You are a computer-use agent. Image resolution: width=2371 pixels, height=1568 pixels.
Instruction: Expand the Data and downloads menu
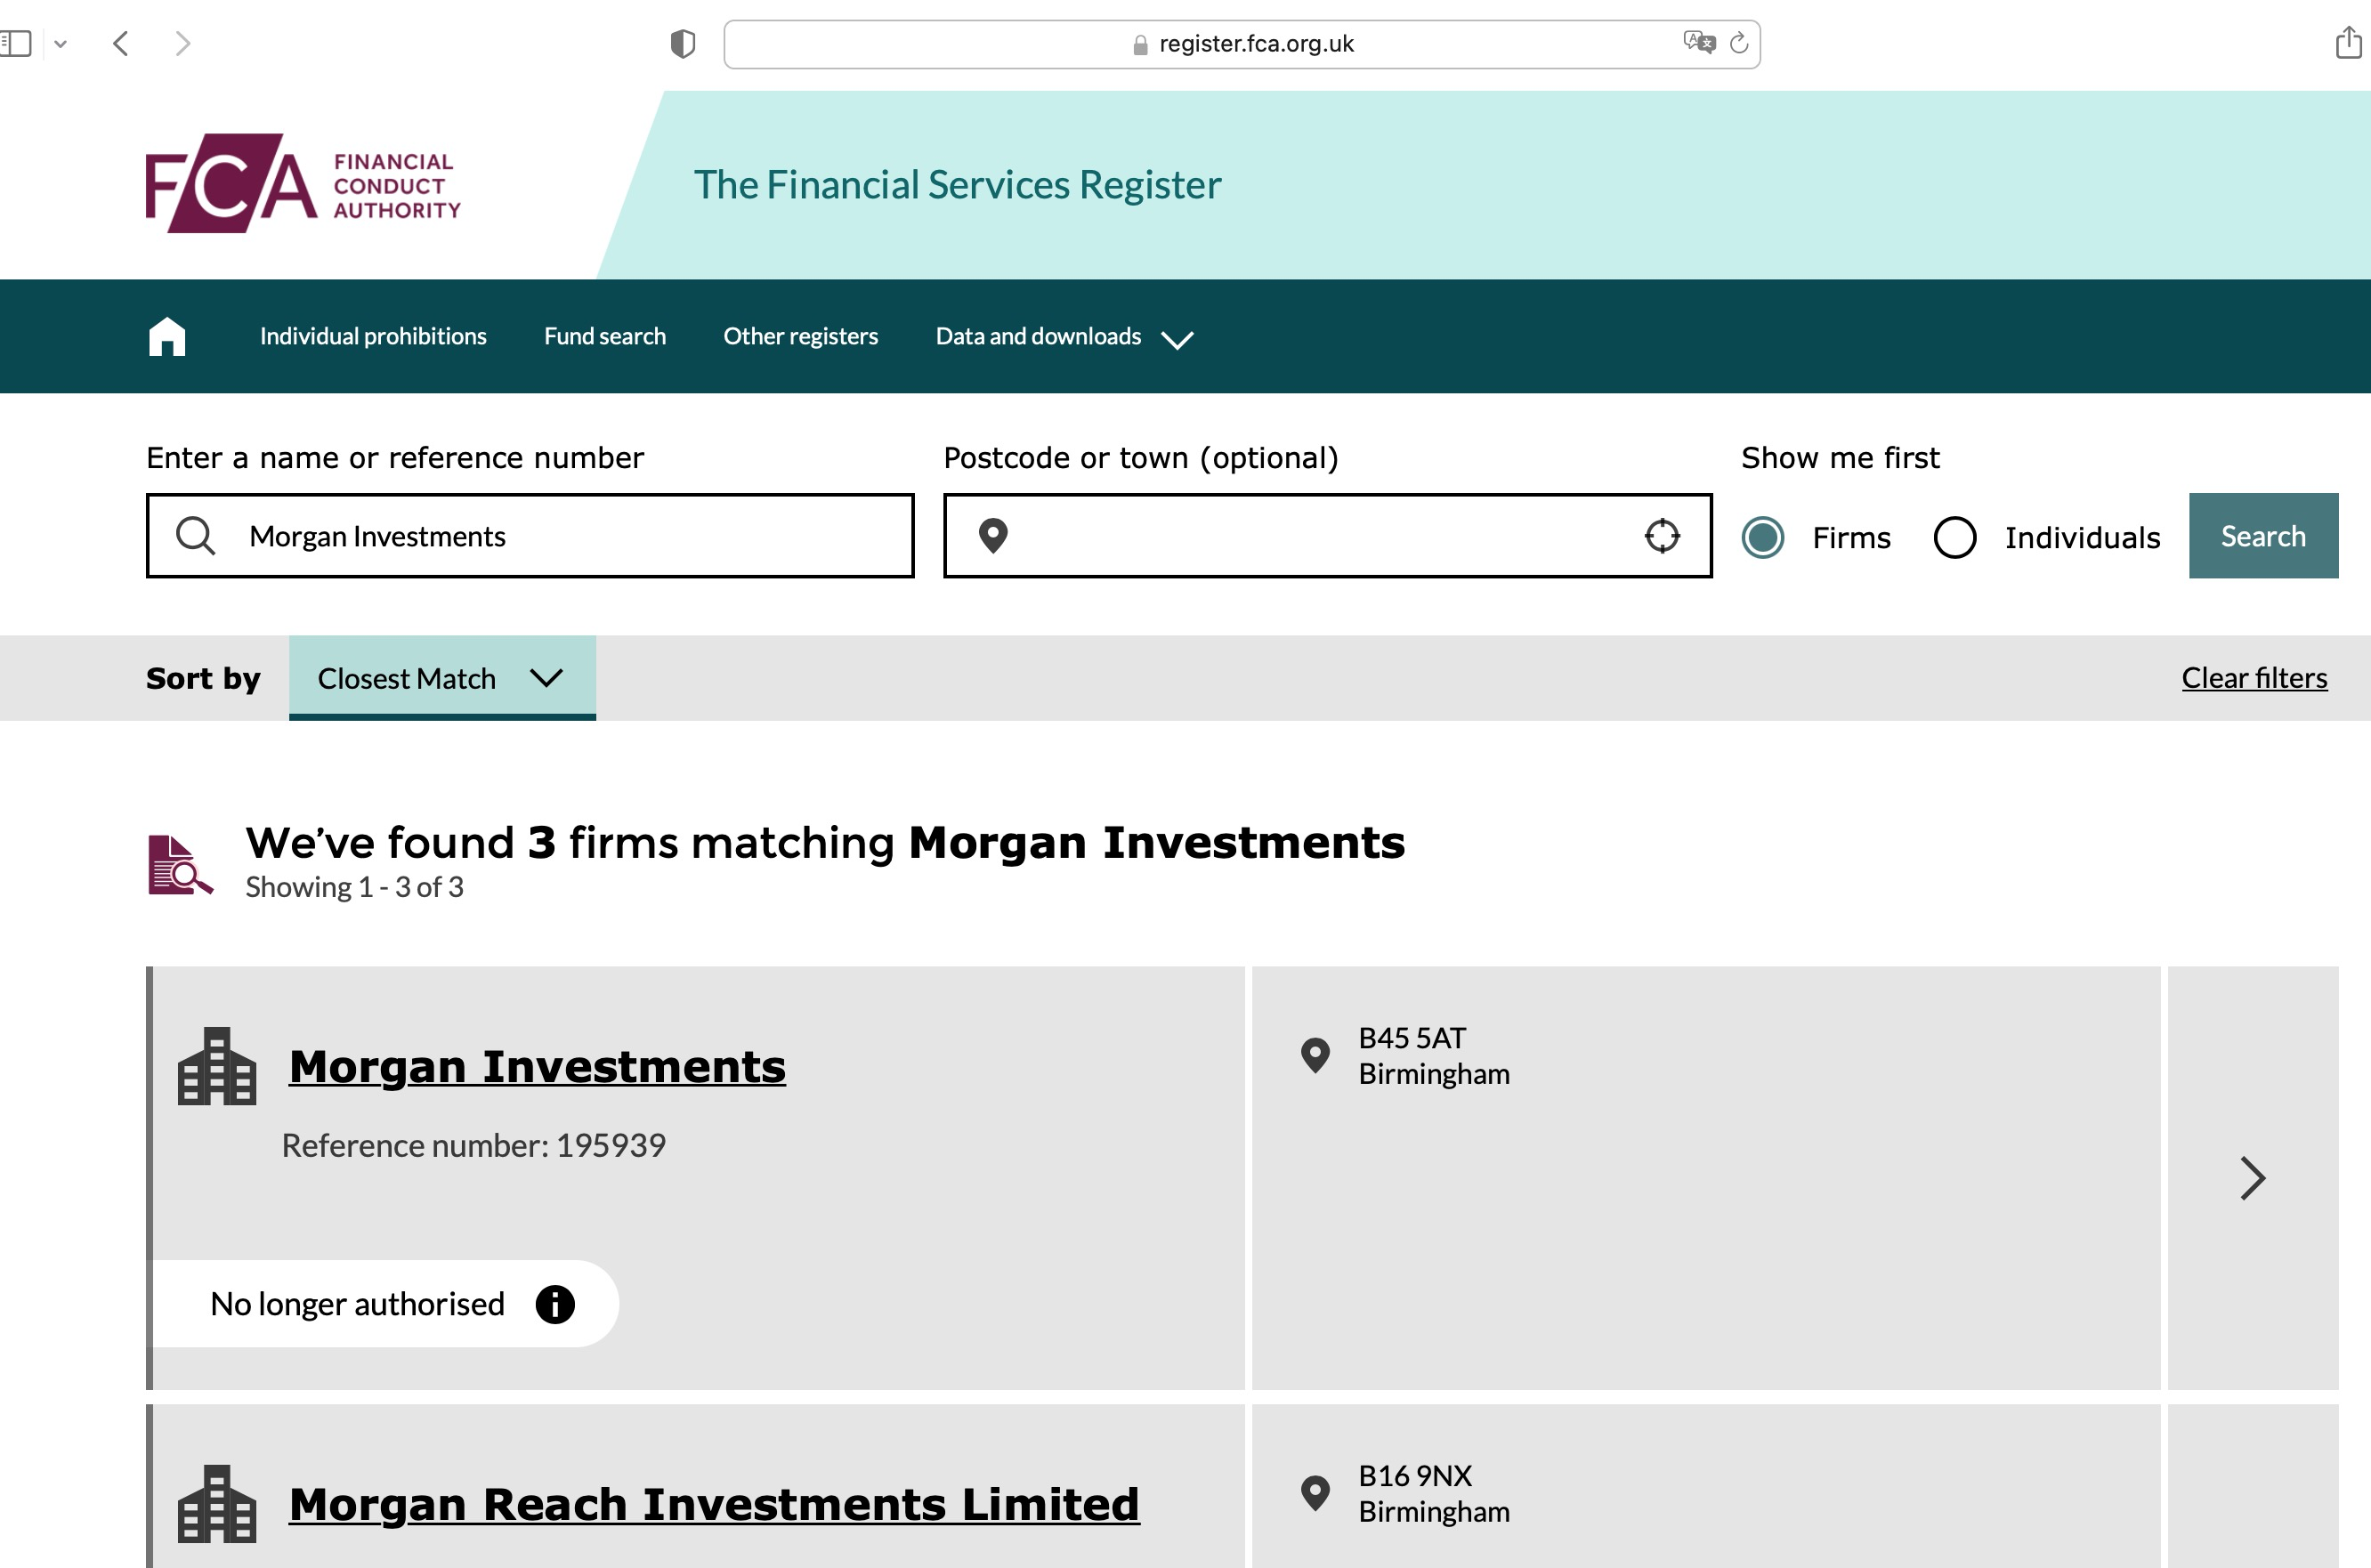click(1064, 337)
